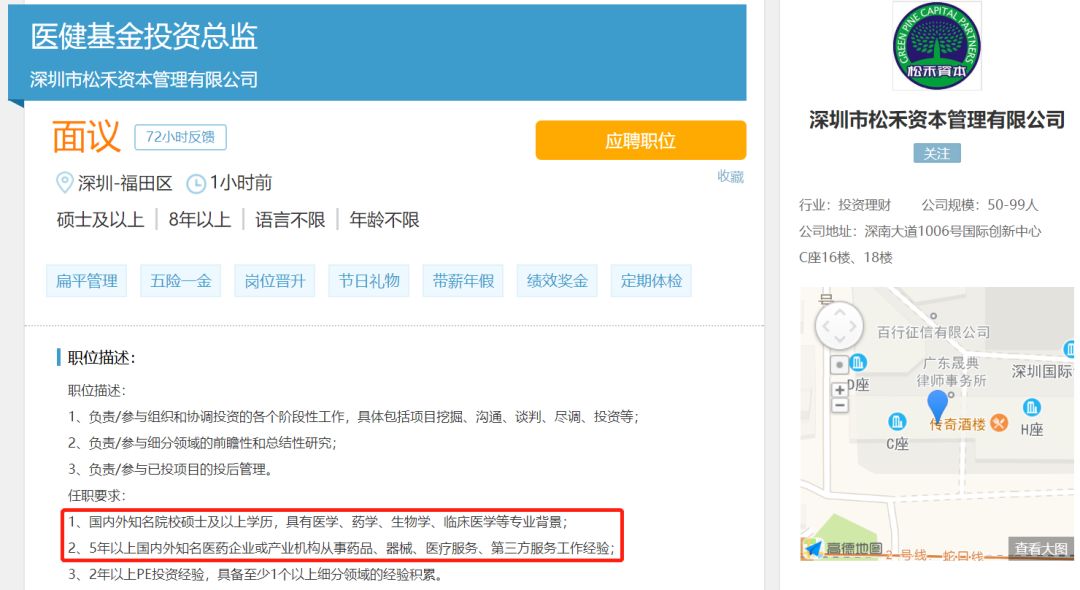The image size is (1080, 590).
Task: Click the 收藏 favorite link
Action: tap(730, 176)
